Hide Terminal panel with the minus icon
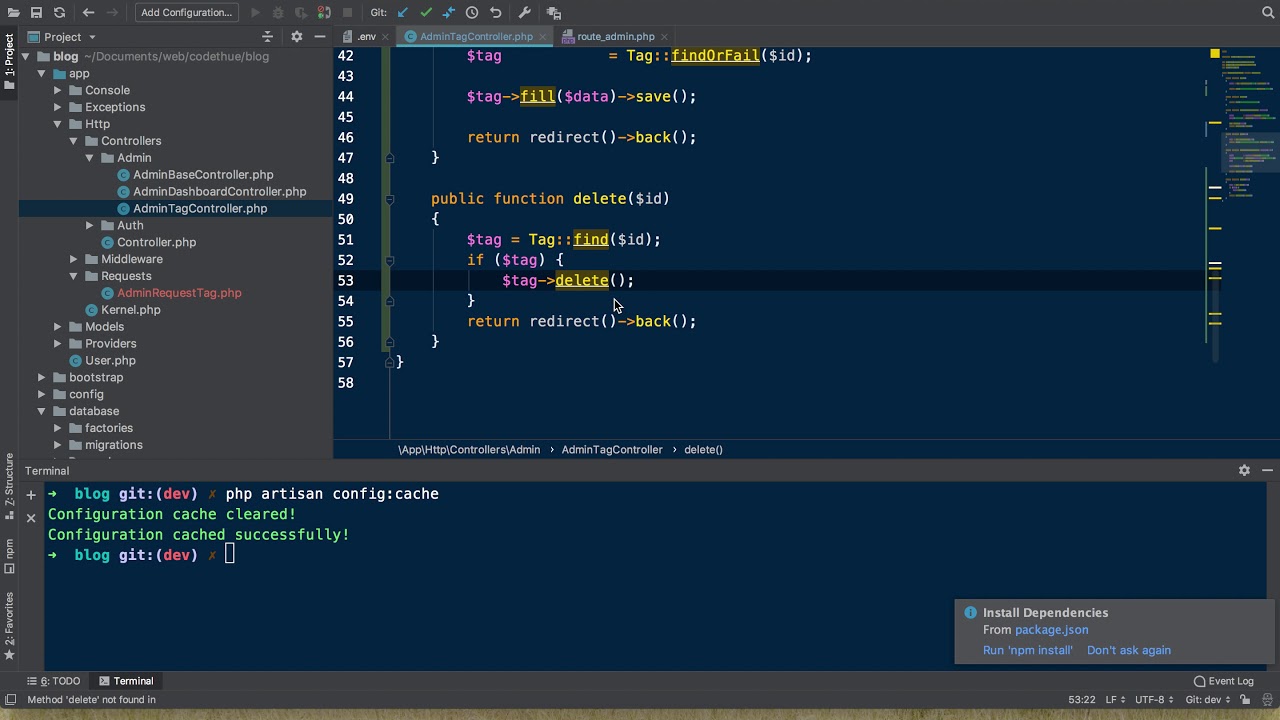Viewport: 1280px width, 720px height. click(1267, 470)
